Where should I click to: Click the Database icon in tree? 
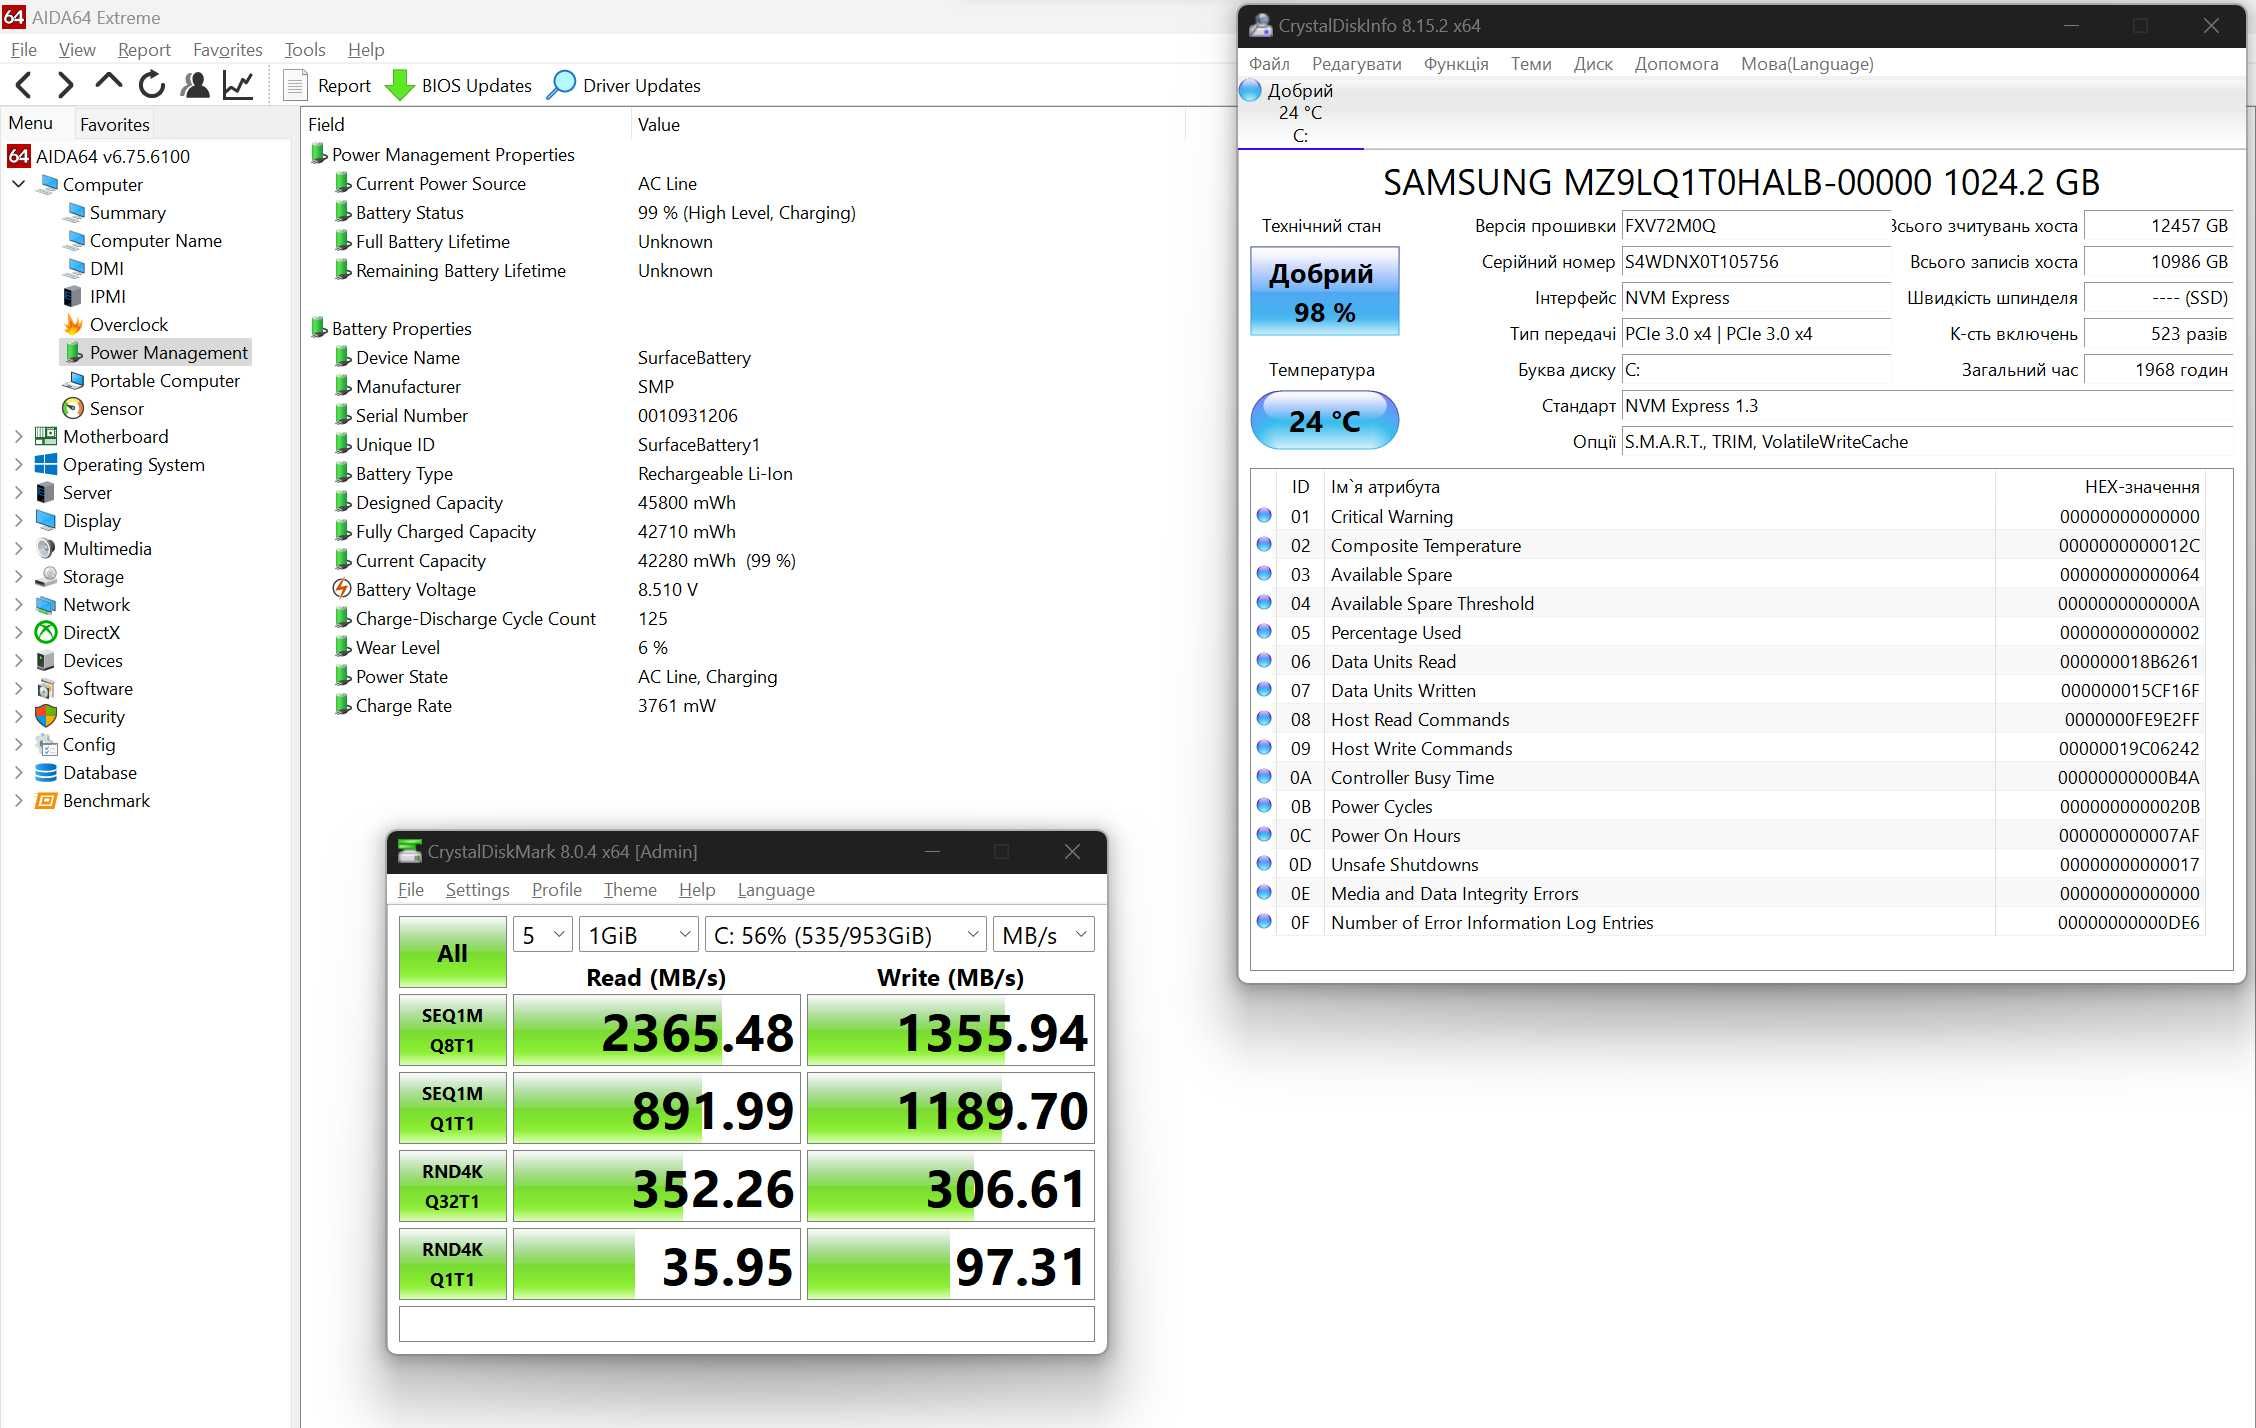pos(46,773)
